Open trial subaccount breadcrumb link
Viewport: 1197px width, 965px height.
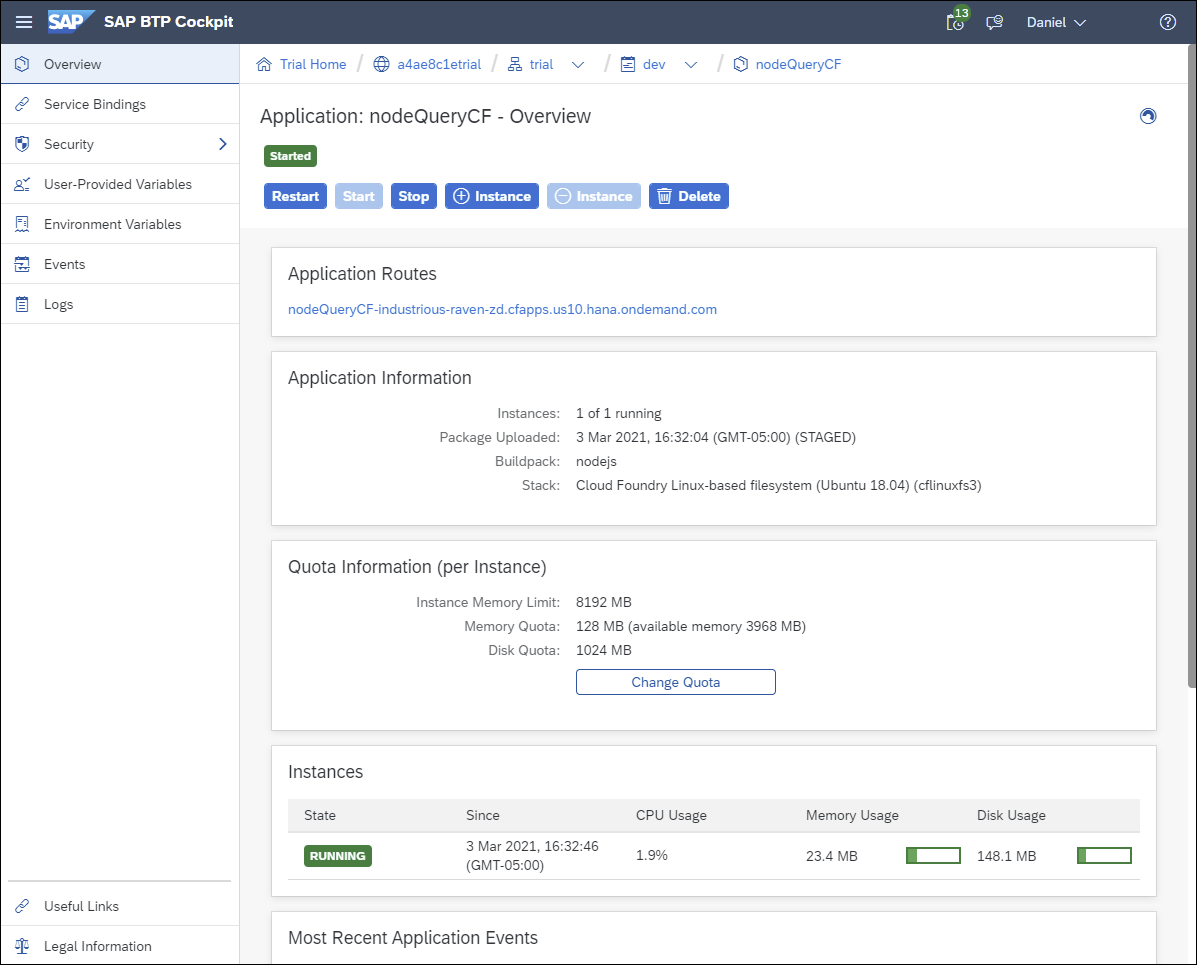pyautogui.click(x=541, y=64)
